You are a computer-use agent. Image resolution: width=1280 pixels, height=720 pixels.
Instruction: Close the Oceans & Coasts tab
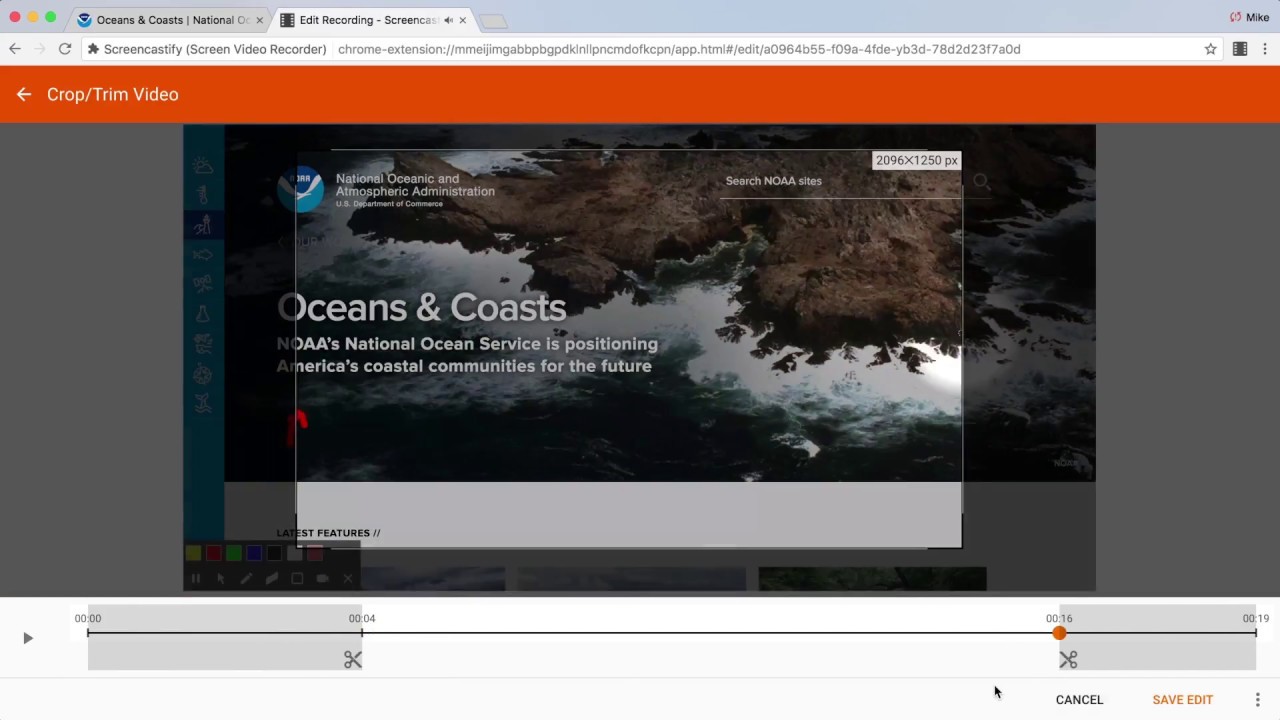coord(260,20)
